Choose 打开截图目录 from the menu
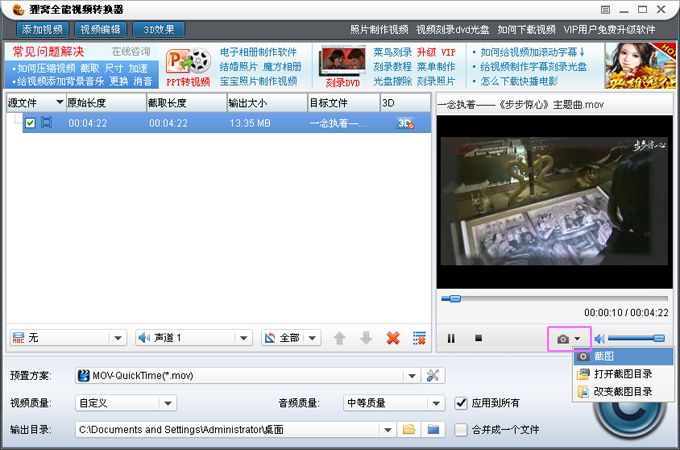 624,374
